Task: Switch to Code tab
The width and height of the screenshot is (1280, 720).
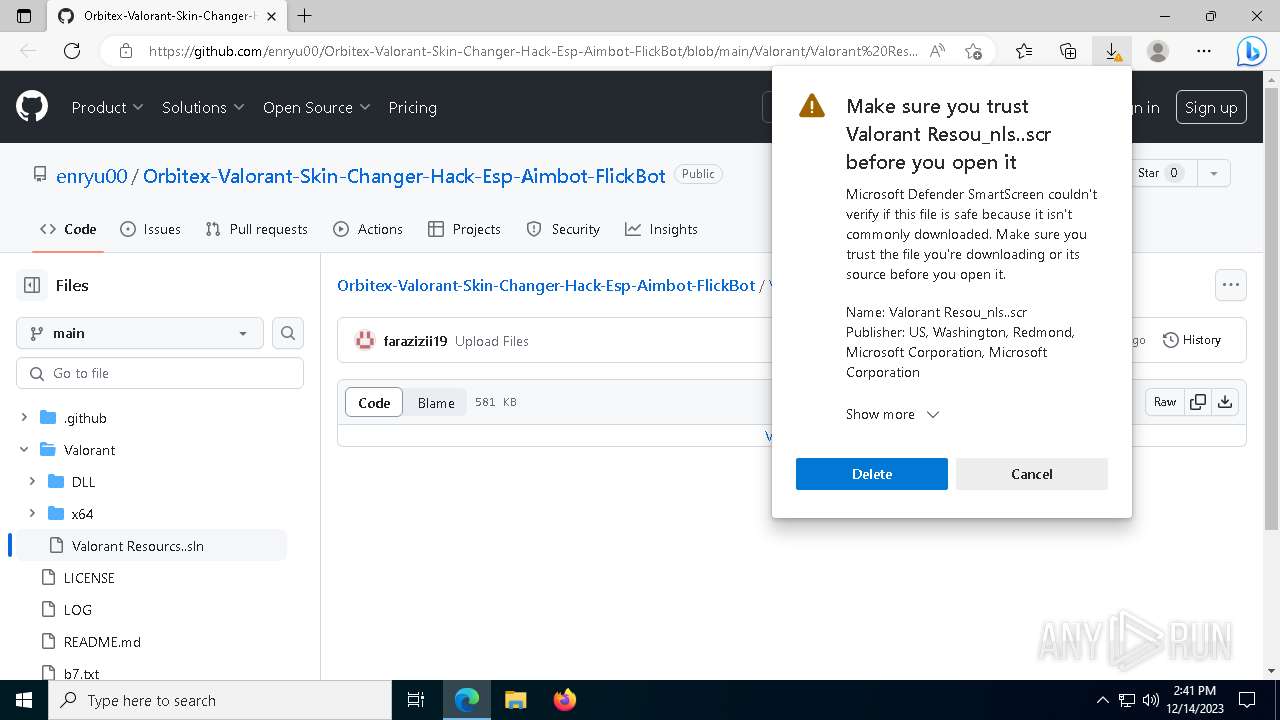Action: [68, 229]
